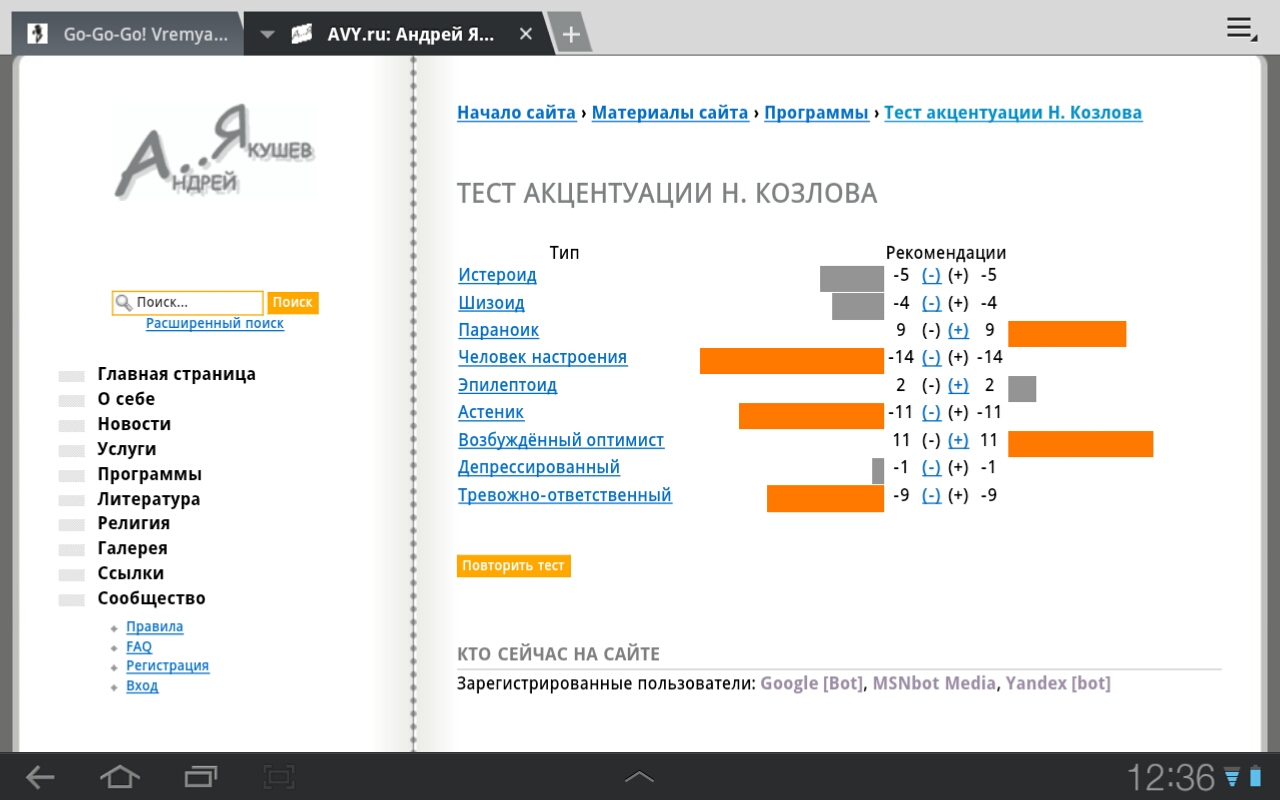1280x800 pixels.
Task: Tap the battery status icon
Action: coord(1255,776)
